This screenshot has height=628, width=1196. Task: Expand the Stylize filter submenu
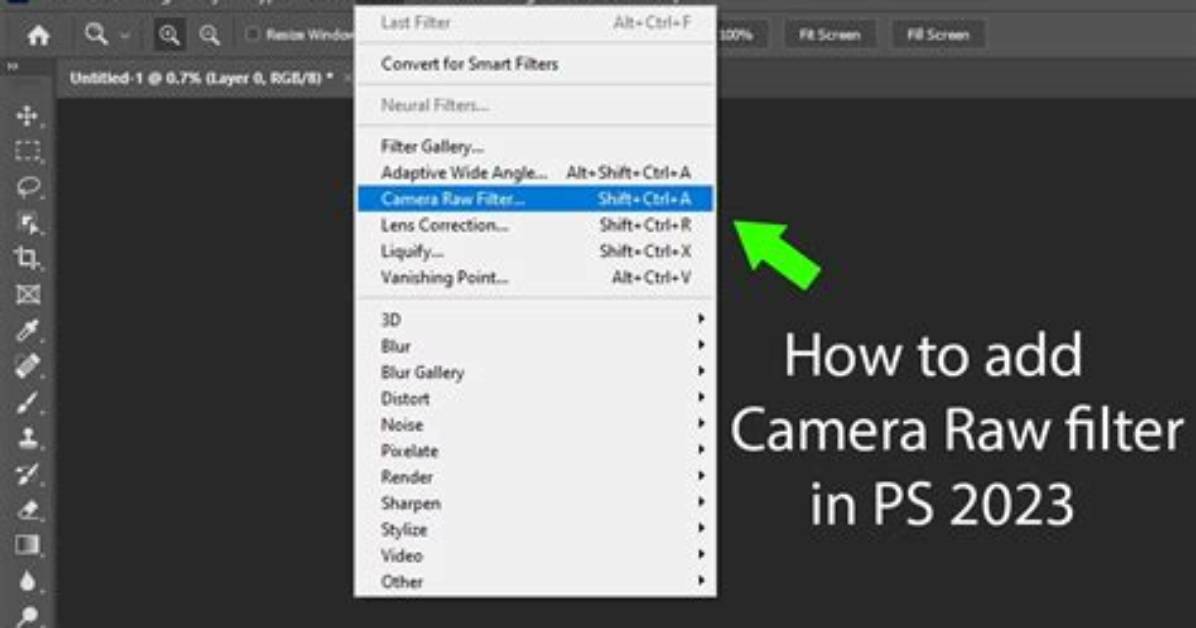(535, 530)
